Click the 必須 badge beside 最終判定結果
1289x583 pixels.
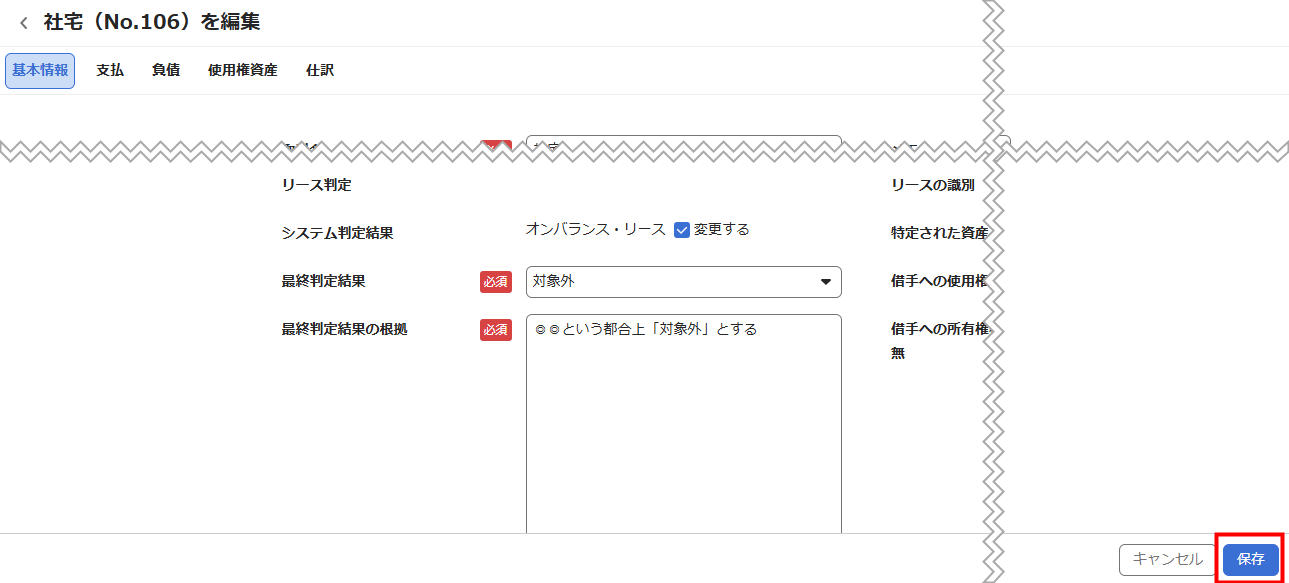pyautogui.click(x=496, y=282)
